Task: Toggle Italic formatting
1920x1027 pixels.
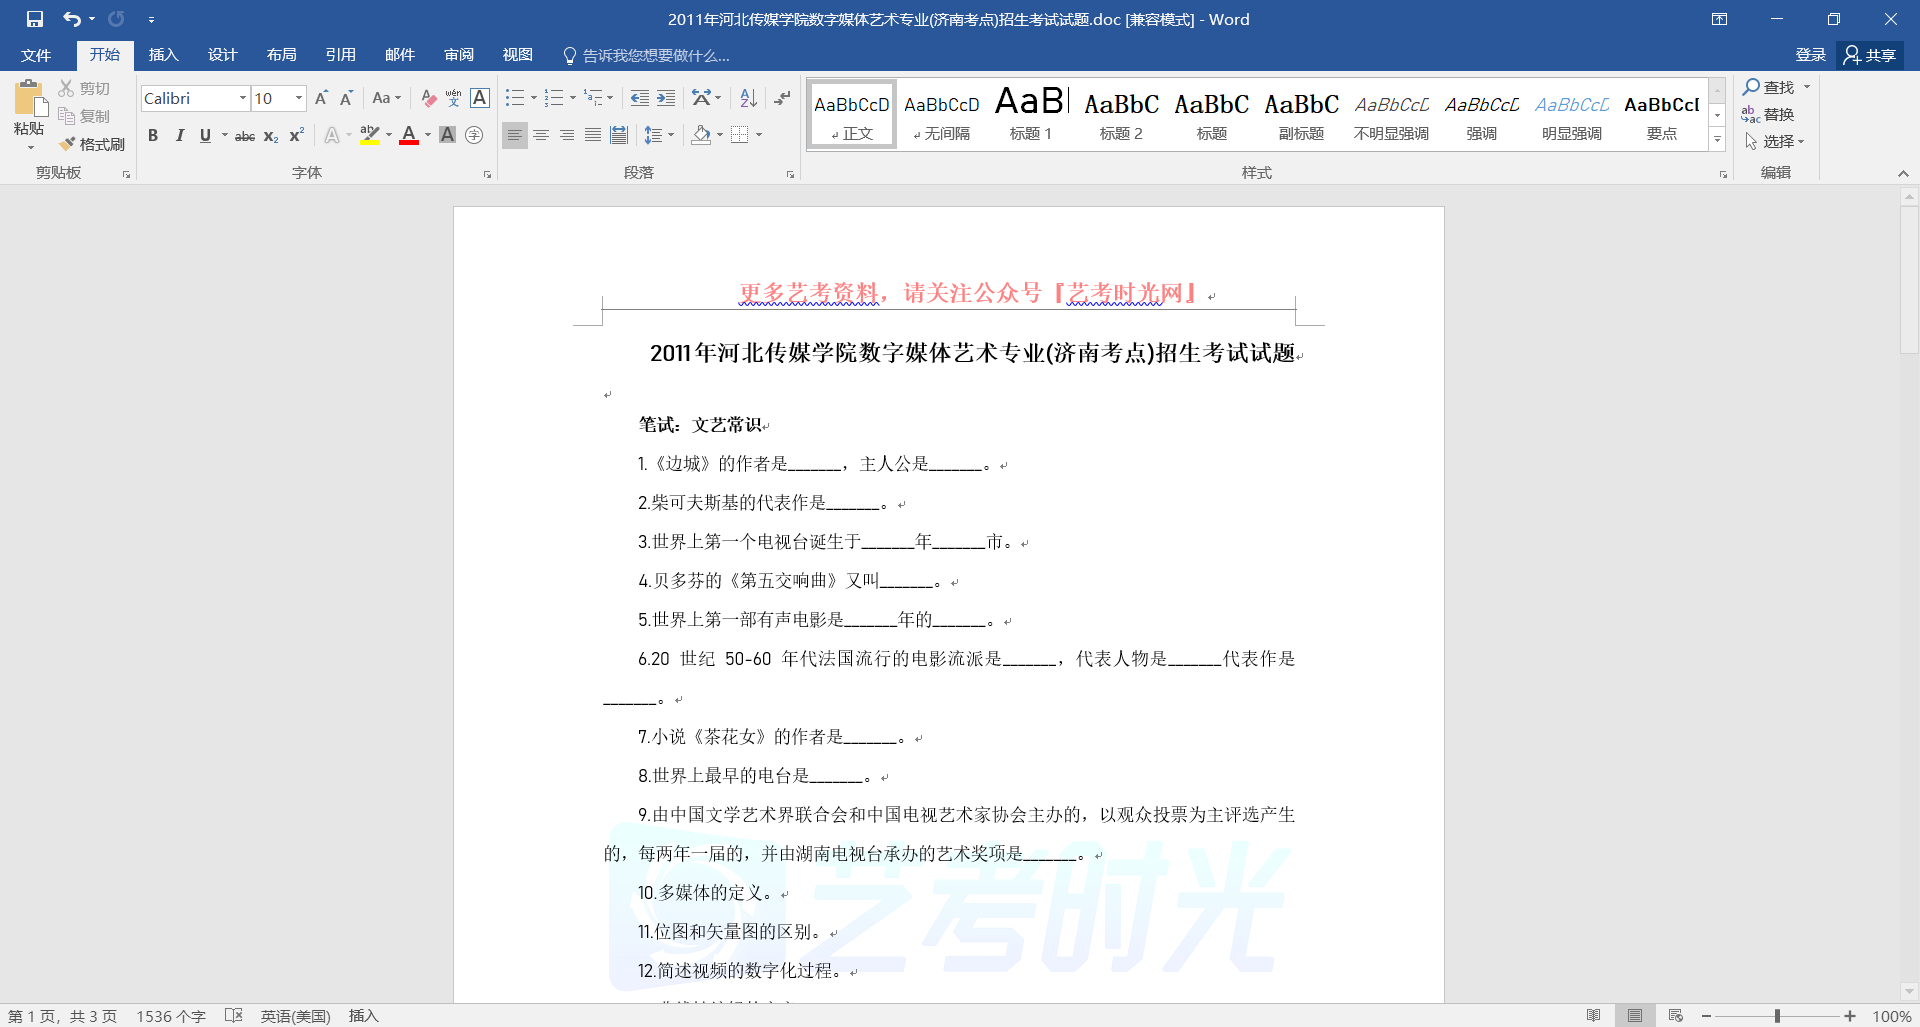Action: (x=179, y=136)
